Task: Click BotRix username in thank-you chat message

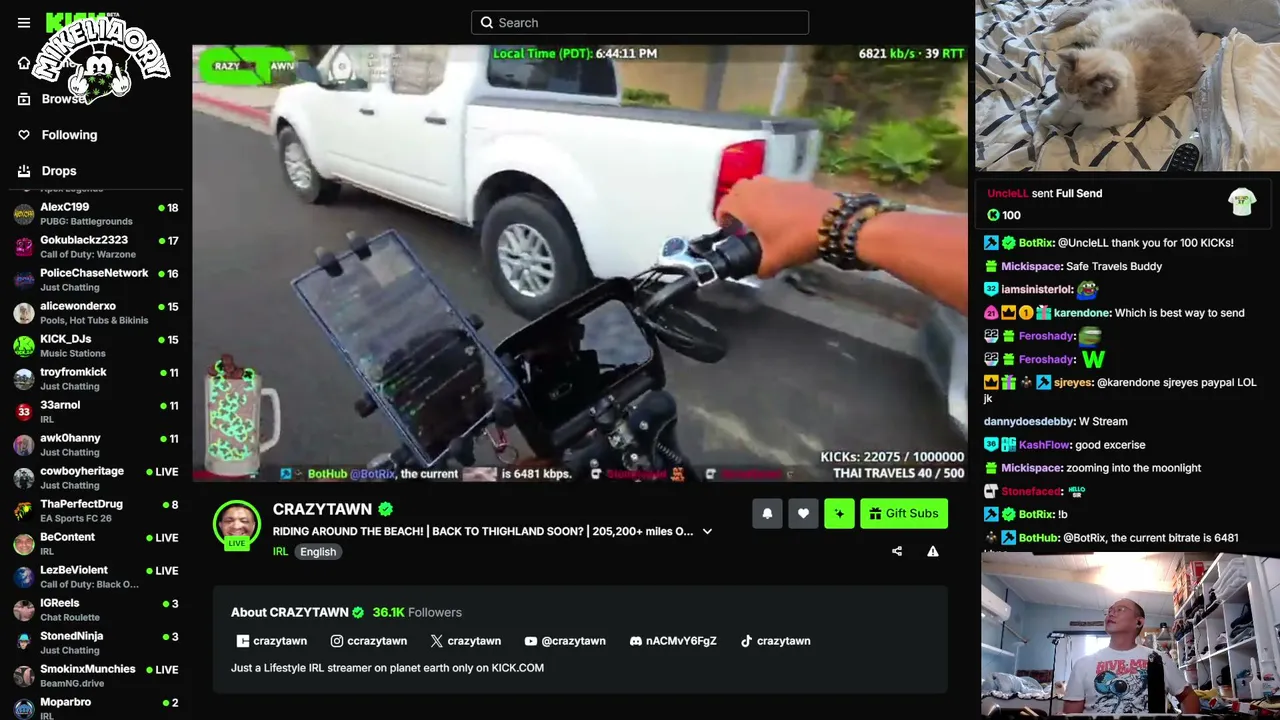Action: coord(1036,243)
